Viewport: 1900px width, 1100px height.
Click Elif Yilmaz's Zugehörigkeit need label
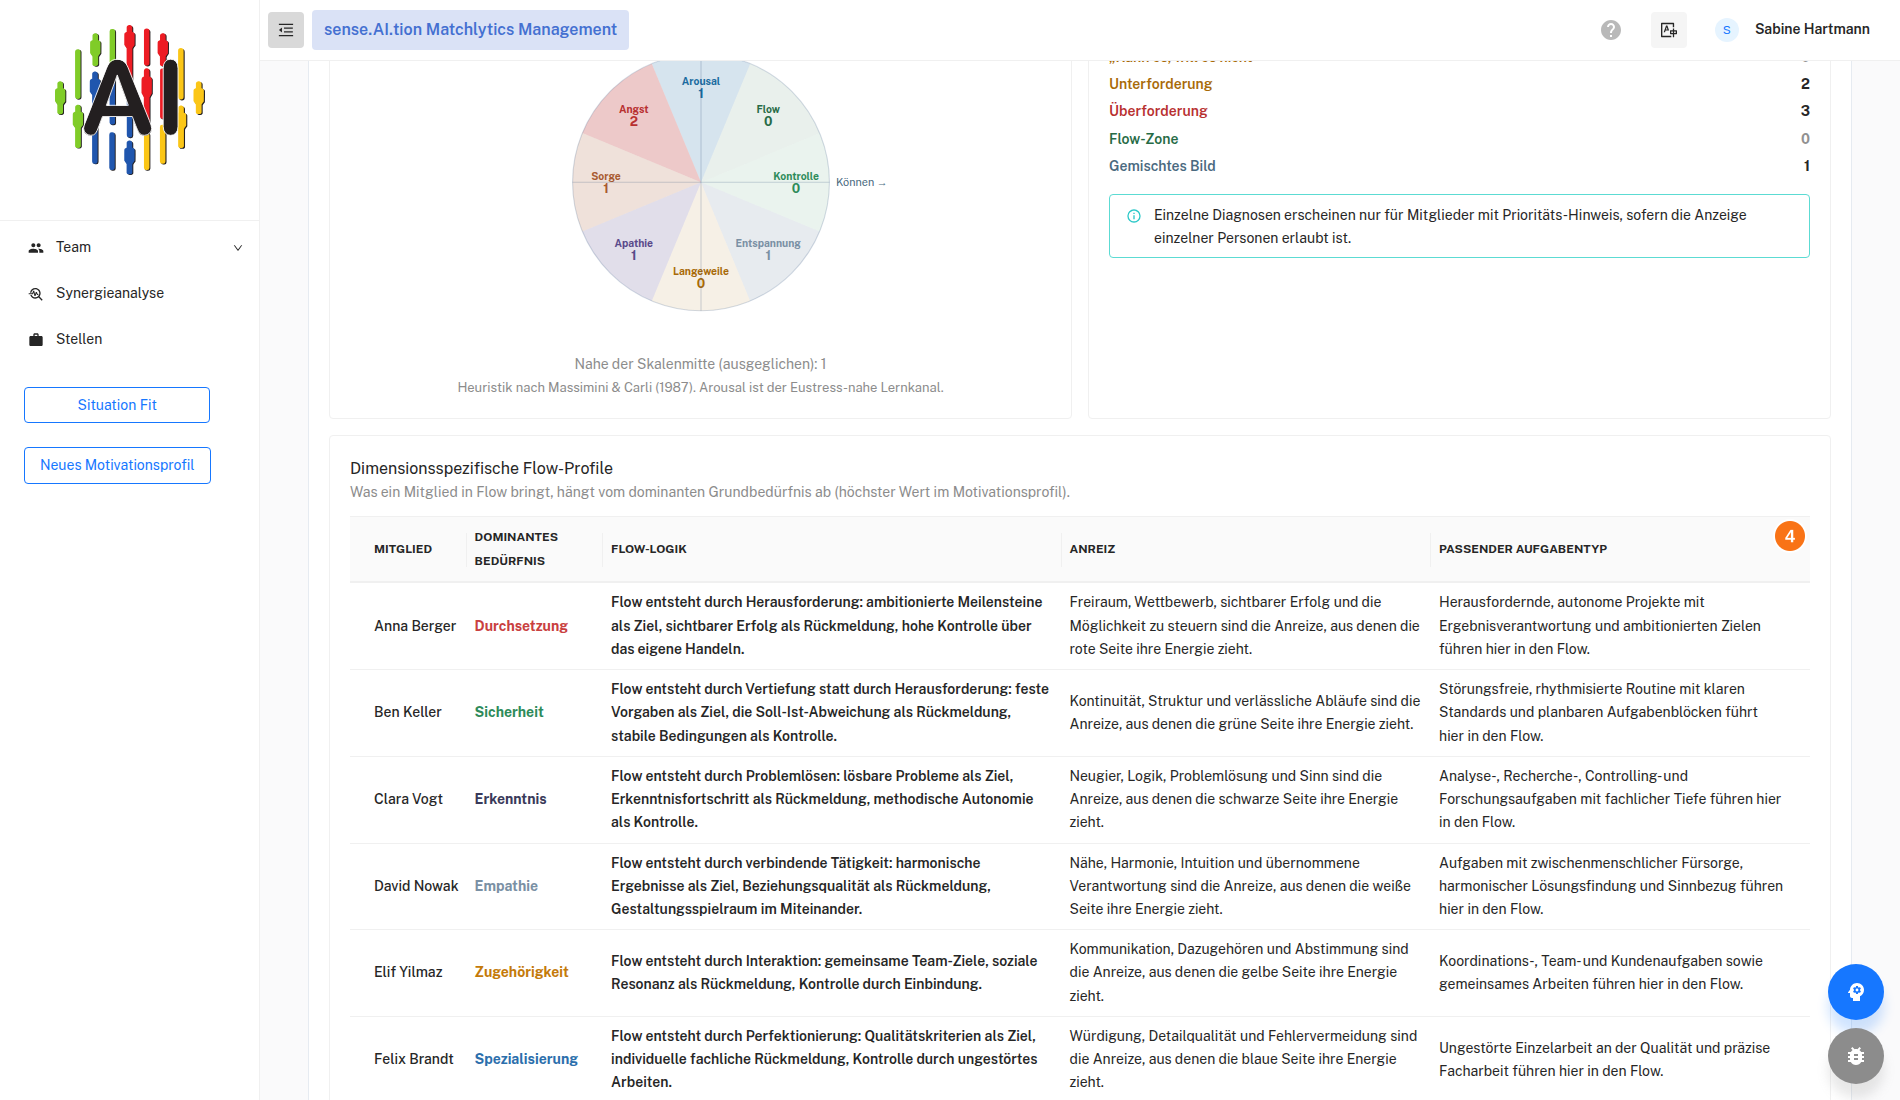coord(521,972)
